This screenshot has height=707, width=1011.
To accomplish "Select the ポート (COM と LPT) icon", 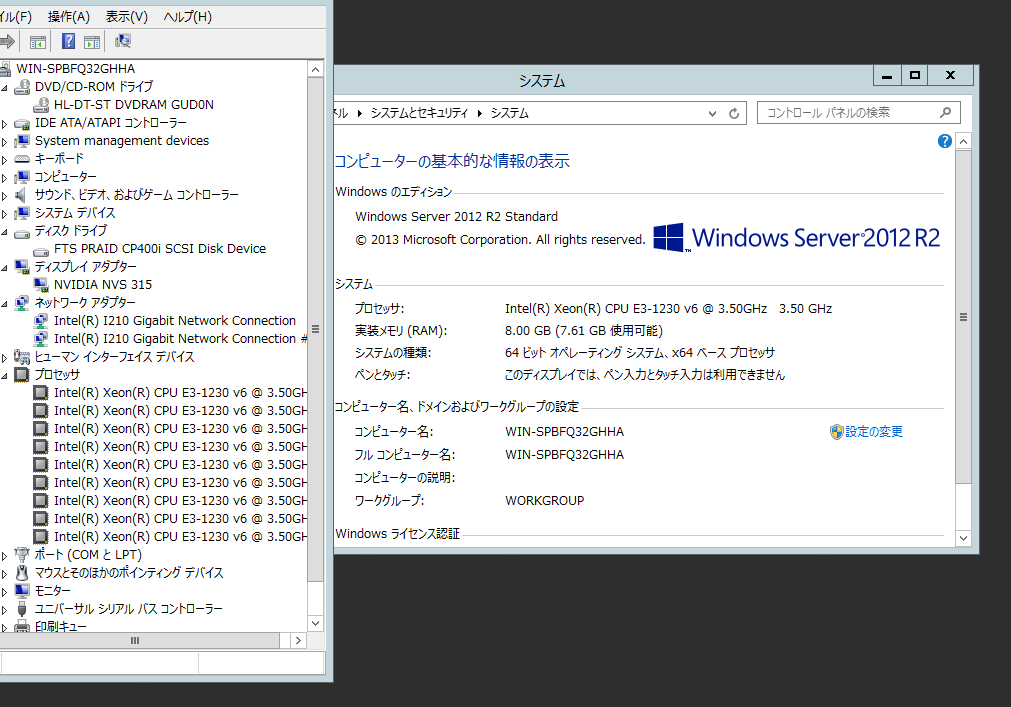I will click(x=22, y=554).
